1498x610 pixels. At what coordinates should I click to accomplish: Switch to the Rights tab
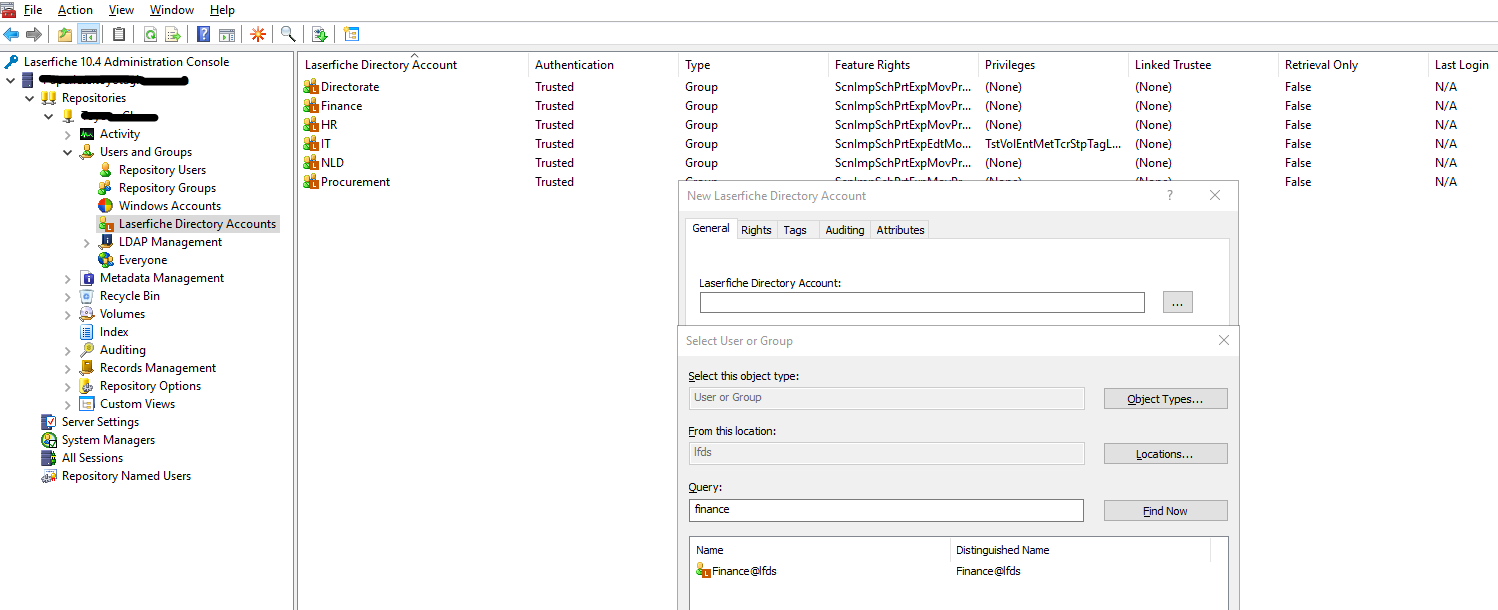(756, 230)
